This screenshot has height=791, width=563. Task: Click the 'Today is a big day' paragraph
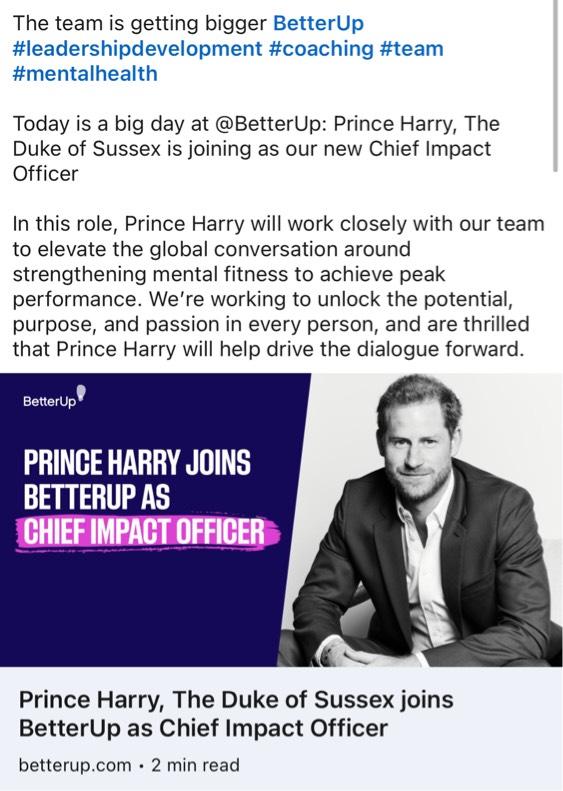[x=256, y=149]
